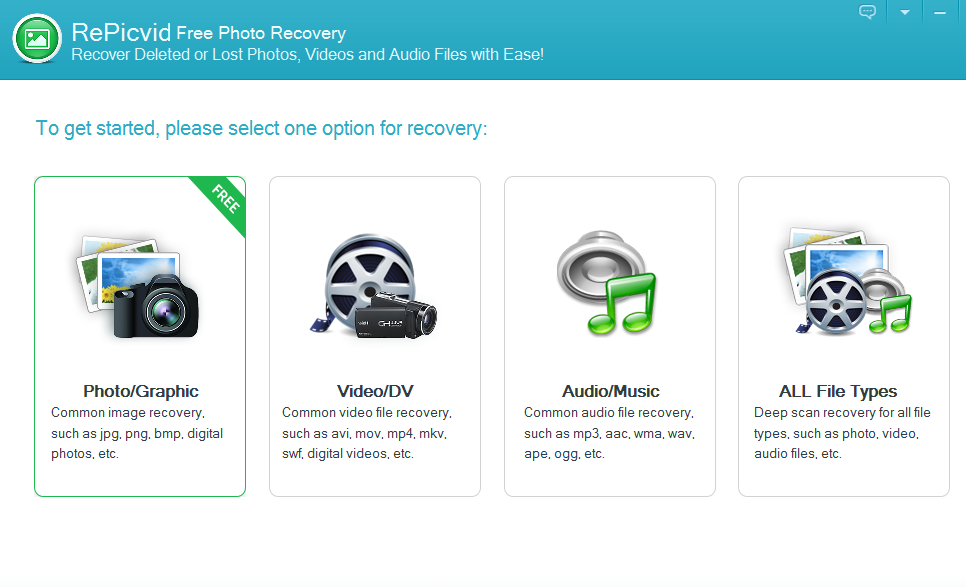The height and width of the screenshot is (587, 966).
Task: Click the Common video file recovery description
Action: point(367,433)
